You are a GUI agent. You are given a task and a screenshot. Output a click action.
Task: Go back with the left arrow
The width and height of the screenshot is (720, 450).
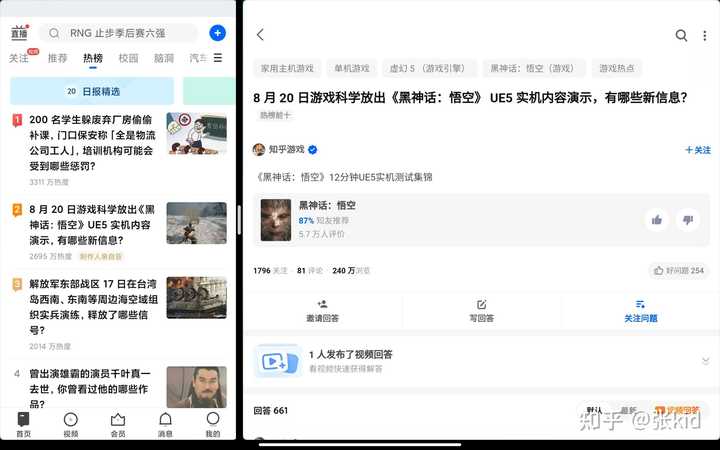coord(260,34)
